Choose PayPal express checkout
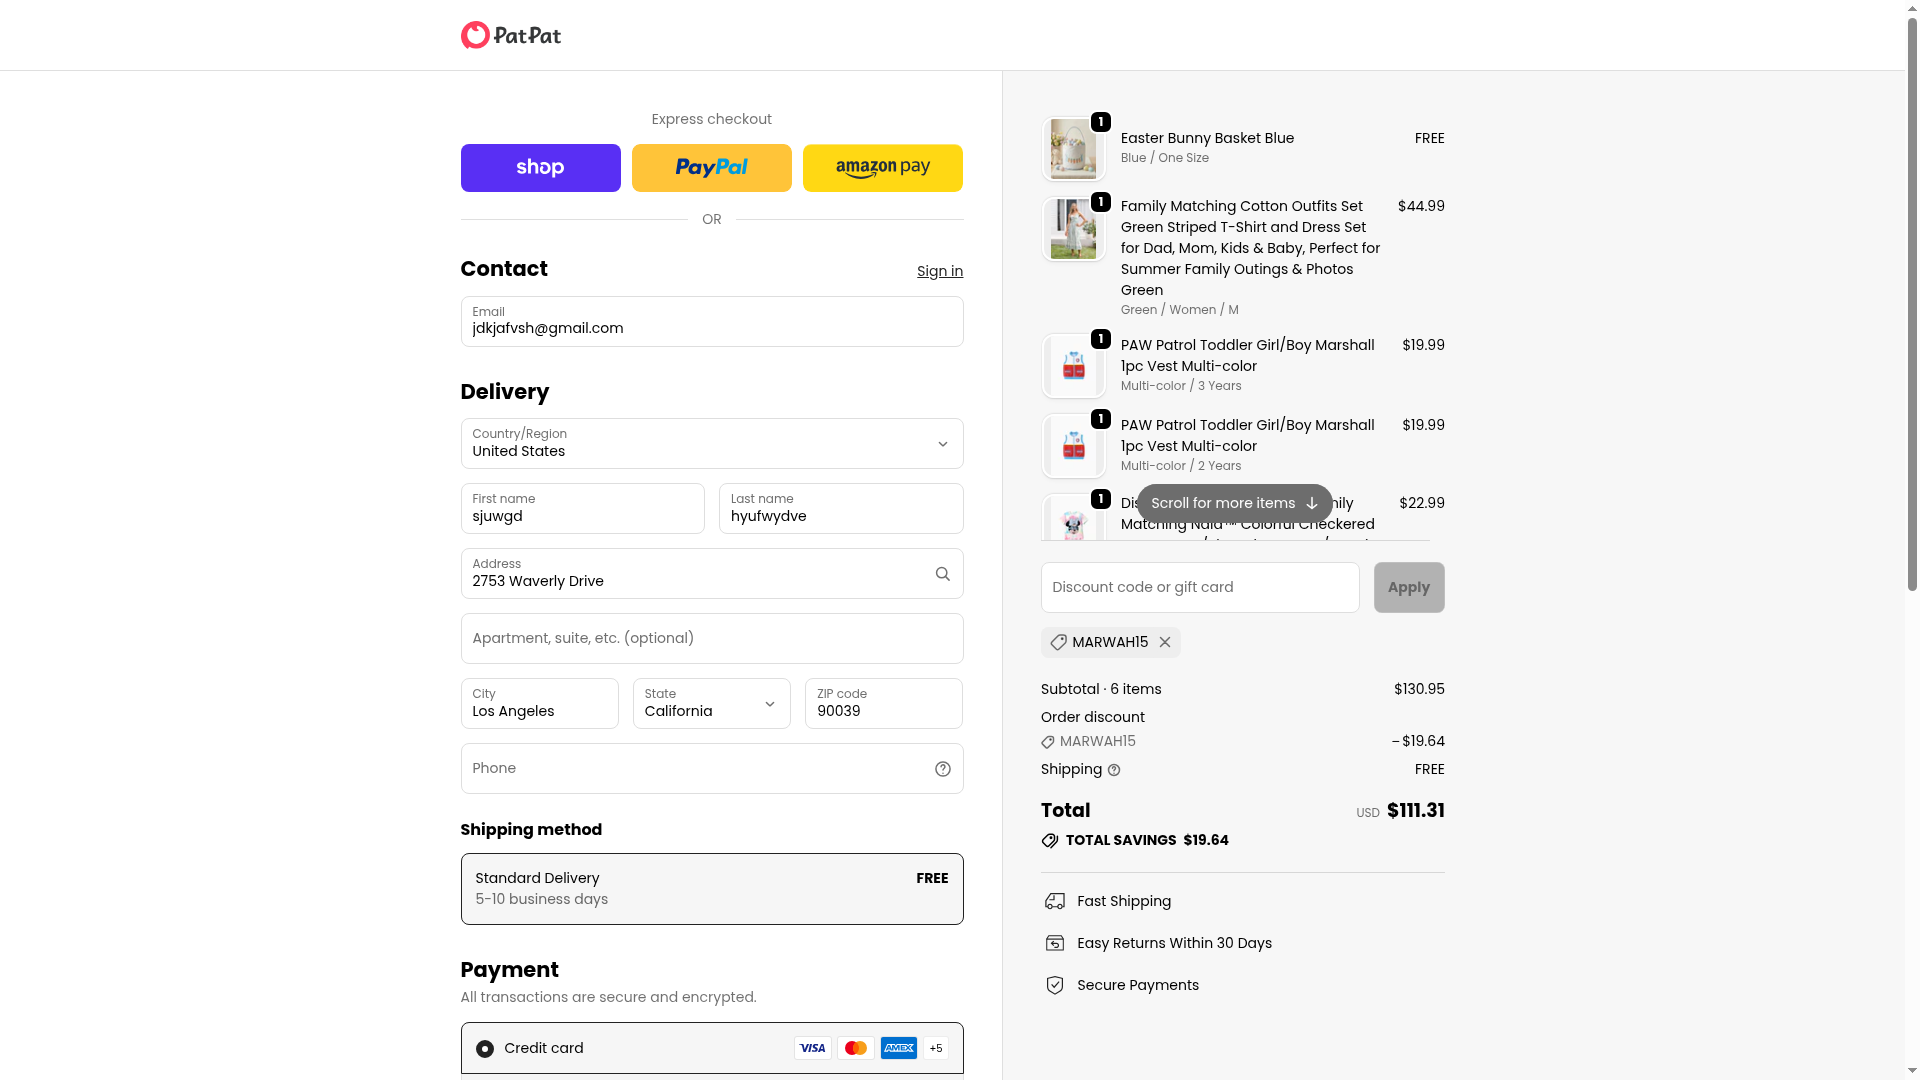This screenshot has width=1920, height=1080. 711,168
